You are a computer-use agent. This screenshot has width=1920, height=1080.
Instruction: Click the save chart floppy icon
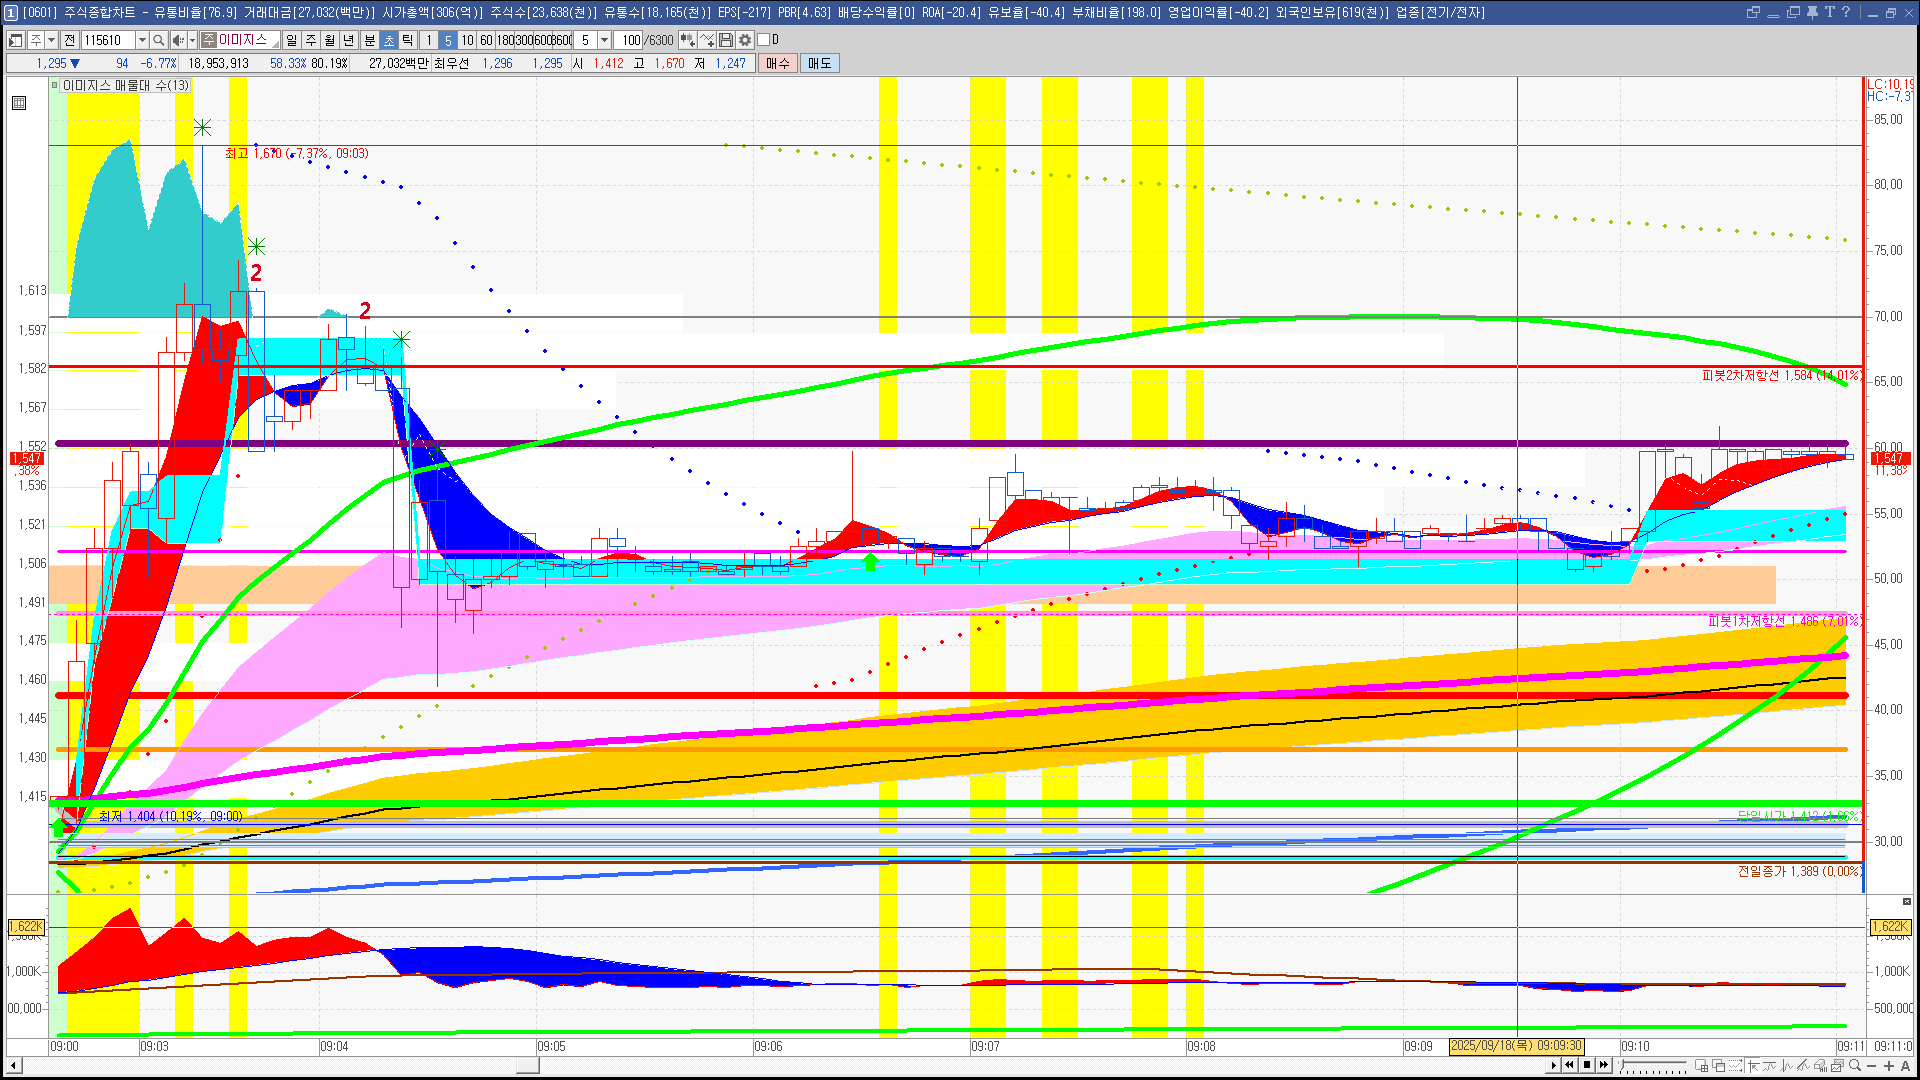[x=726, y=40]
